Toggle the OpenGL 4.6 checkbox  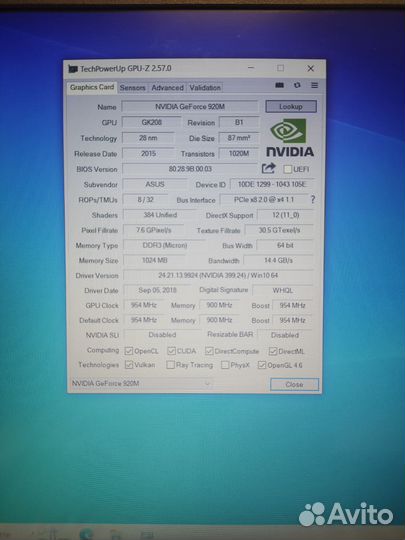pyautogui.click(x=262, y=365)
